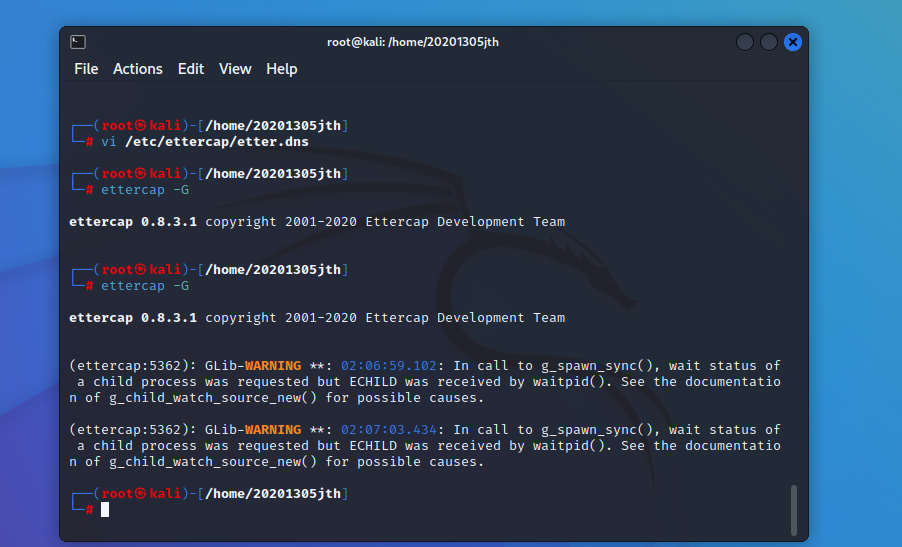Open the View menu
Image resolution: width=902 pixels, height=547 pixels.
coord(235,69)
